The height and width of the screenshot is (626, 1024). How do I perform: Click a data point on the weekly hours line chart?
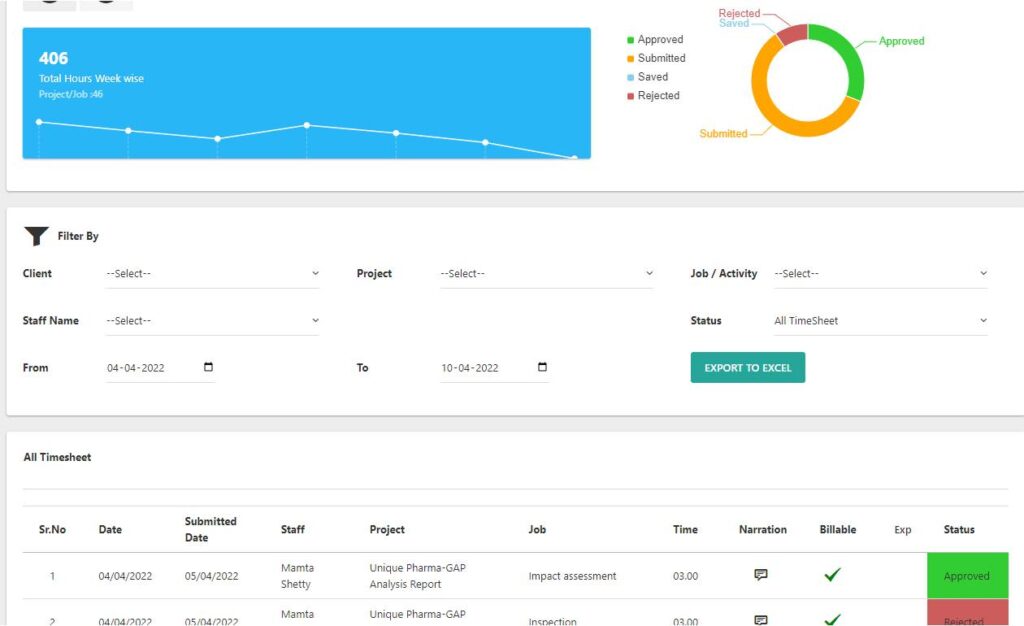(306, 126)
